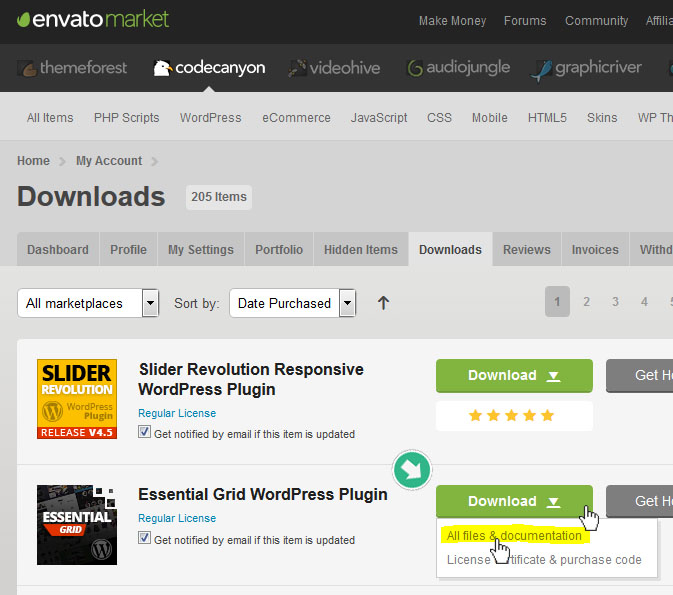Go to My Account in the breadcrumb

pyautogui.click(x=109, y=161)
